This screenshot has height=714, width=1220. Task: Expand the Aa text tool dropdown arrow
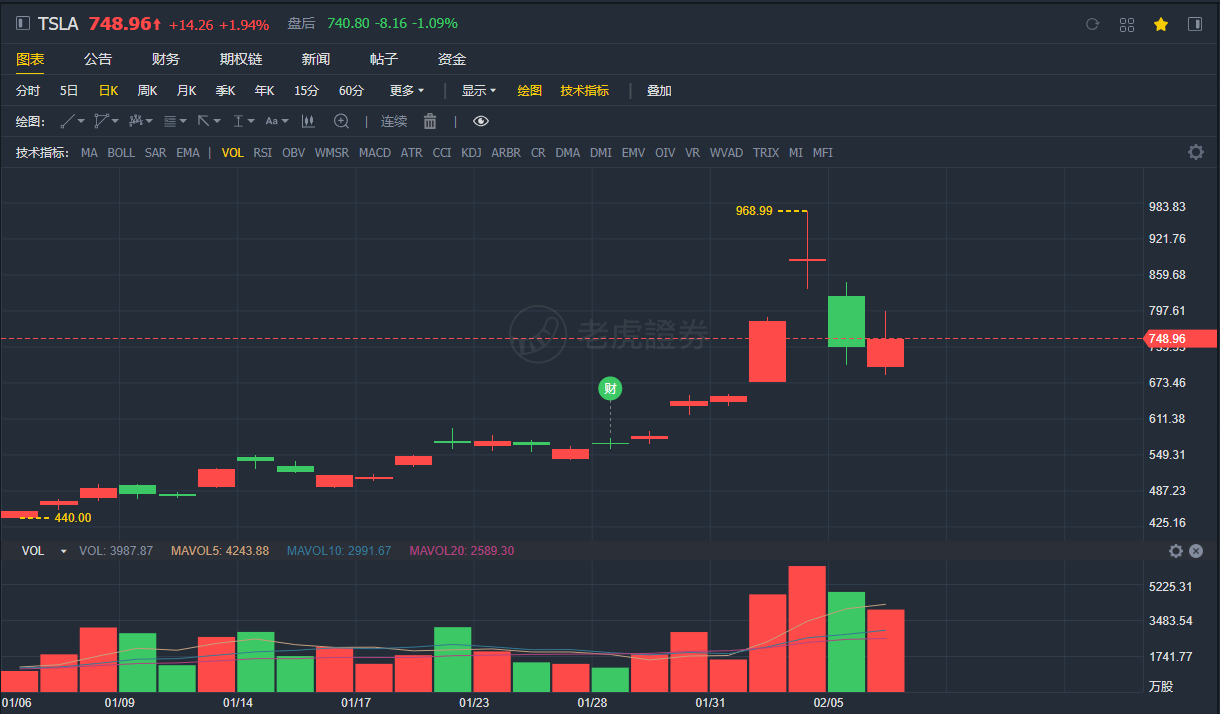tap(285, 121)
